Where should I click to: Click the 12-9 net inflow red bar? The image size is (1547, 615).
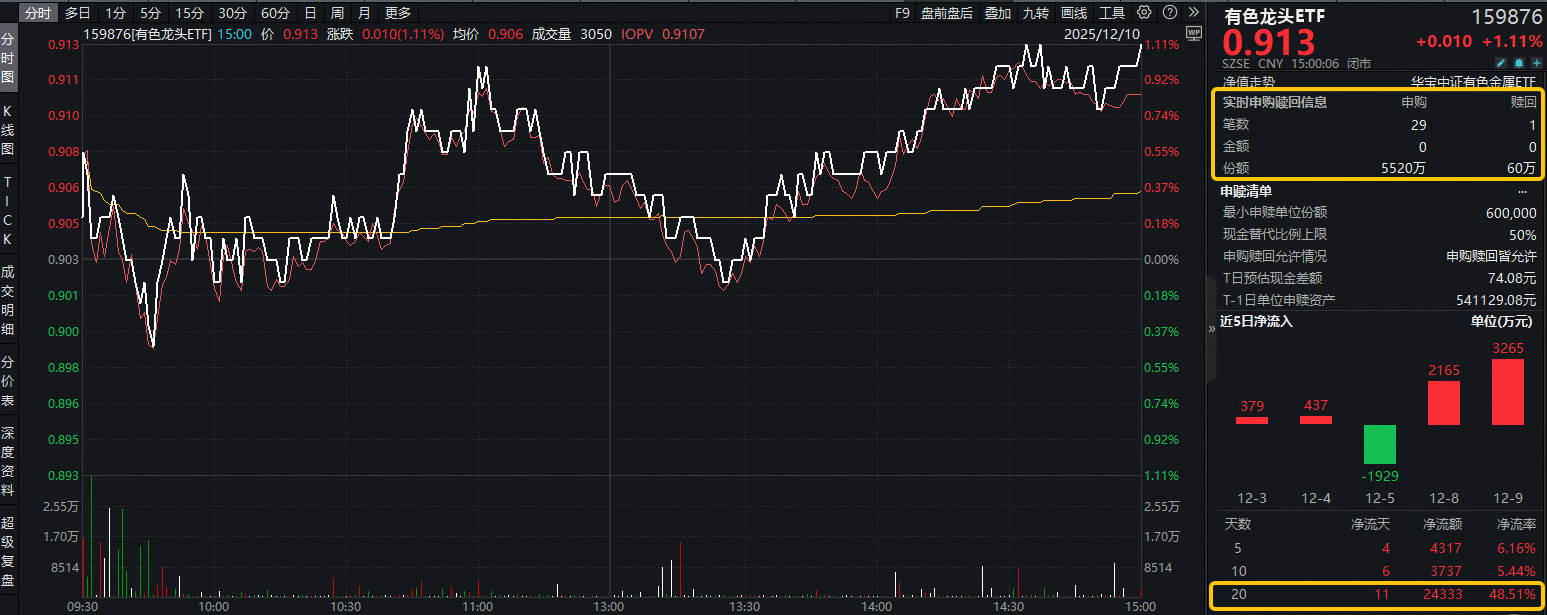(x=1507, y=392)
